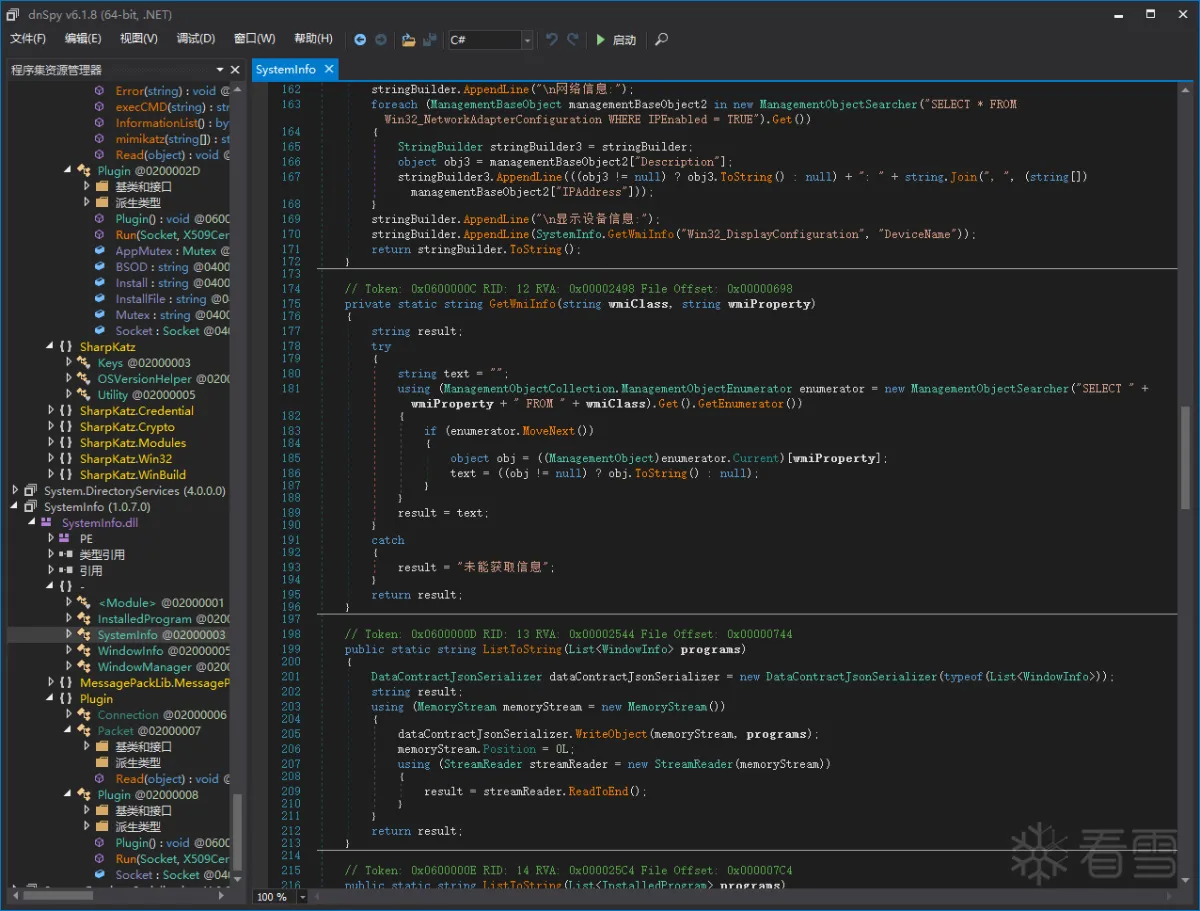Select the SharpKatz.Crypto namespace
This screenshot has height=911, width=1200.
pyautogui.click(x=127, y=427)
